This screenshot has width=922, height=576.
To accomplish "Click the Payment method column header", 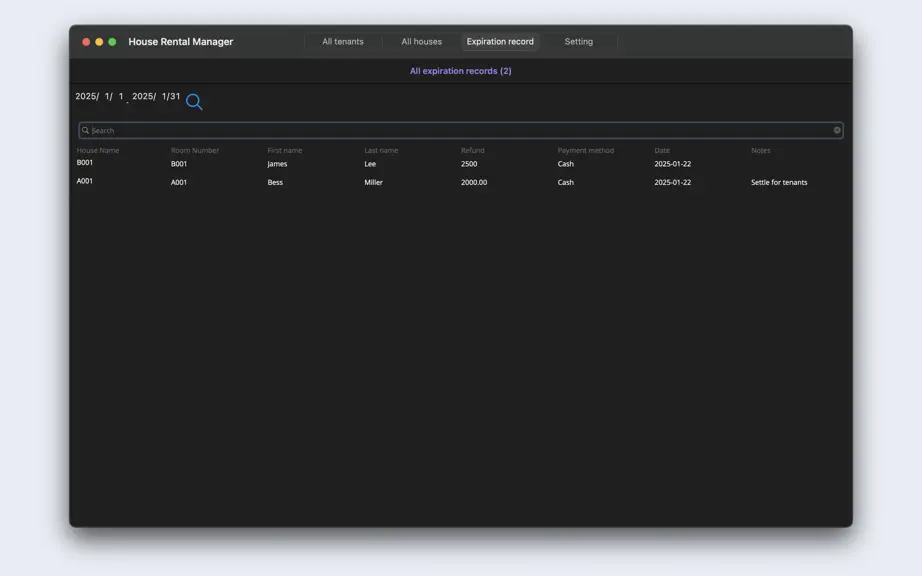I will click(586, 150).
